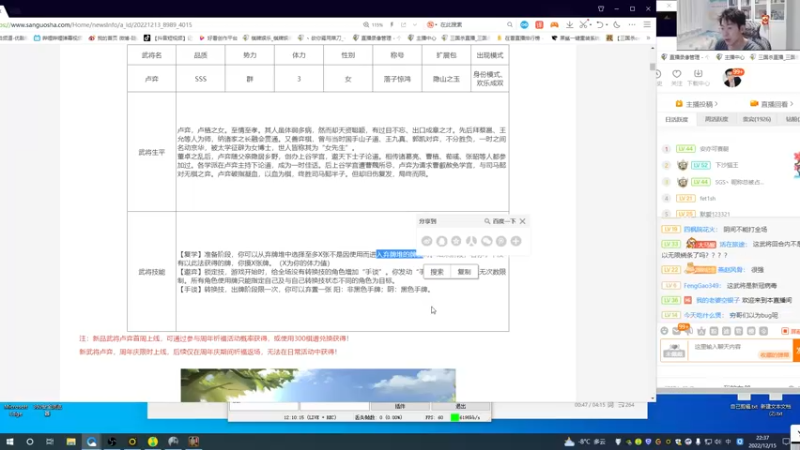Click the 卢弈 name cell in table
Viewport: 800px width, 450px height.
152,79
